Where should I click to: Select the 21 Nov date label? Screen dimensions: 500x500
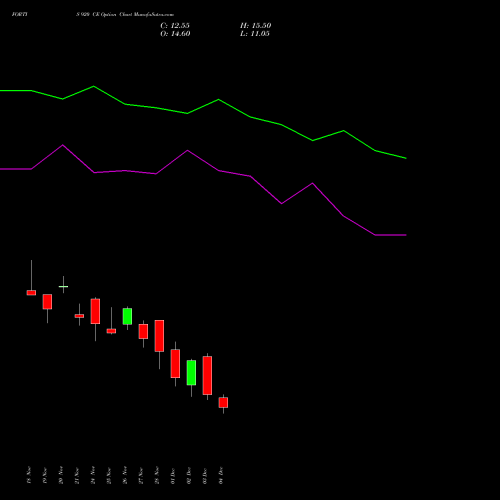coord(77,475)
